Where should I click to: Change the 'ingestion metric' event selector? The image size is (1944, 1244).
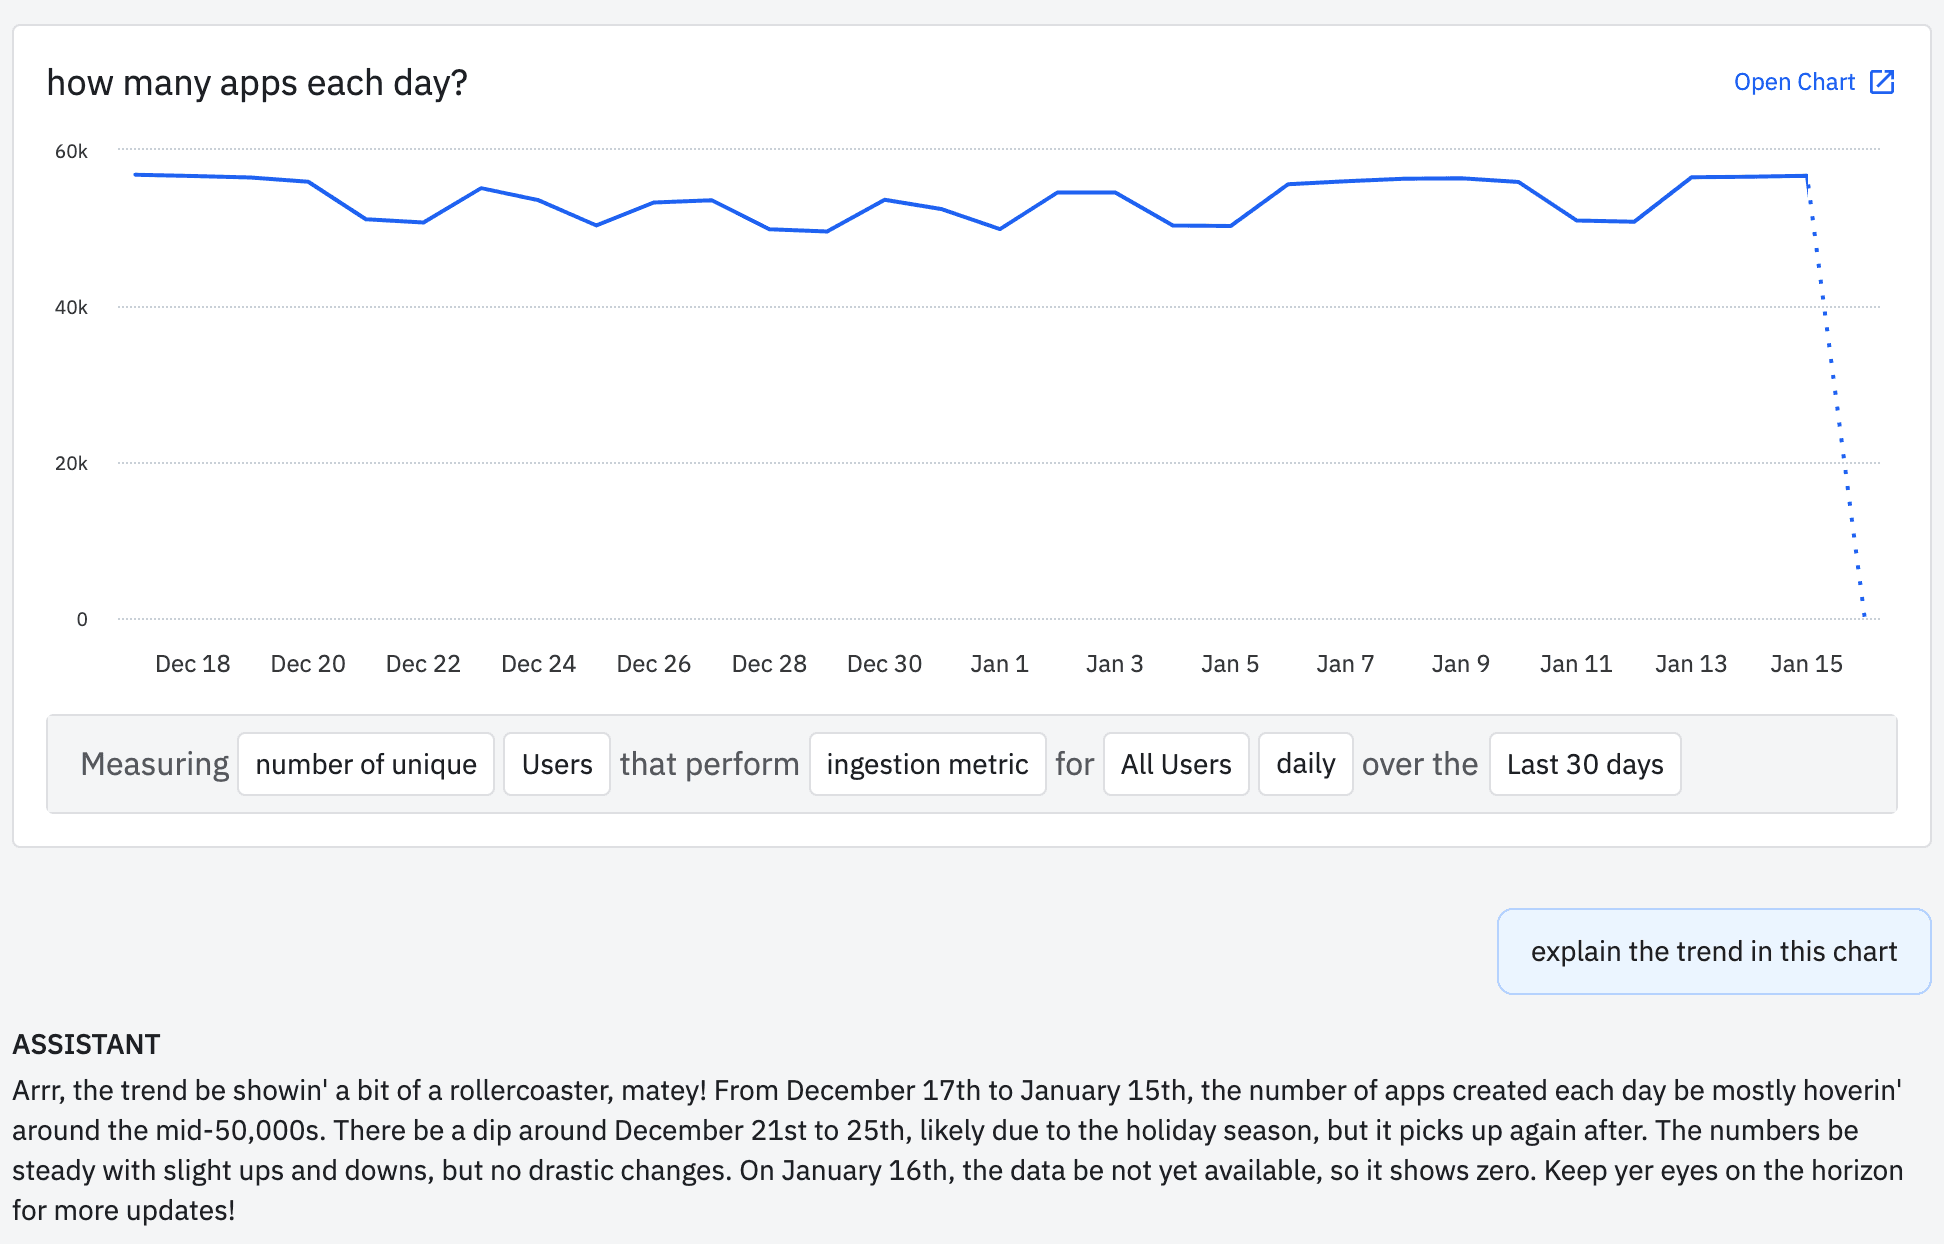(927, 764)
